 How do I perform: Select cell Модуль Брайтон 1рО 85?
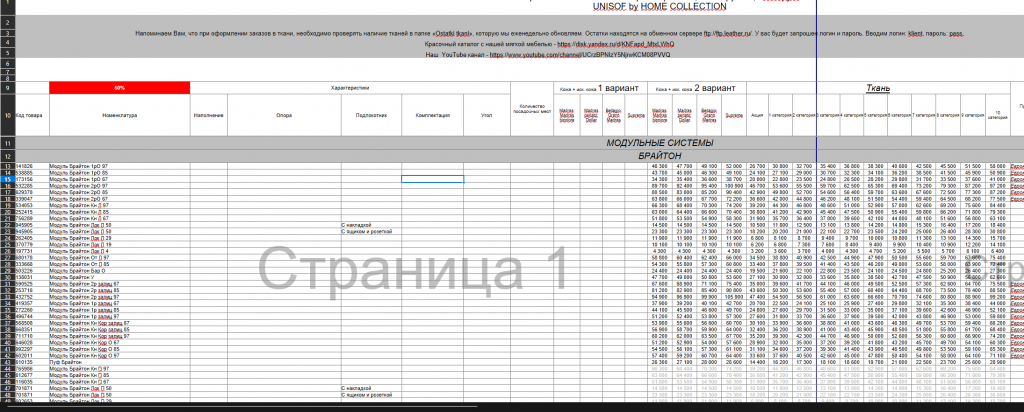[x=120, y=173]
